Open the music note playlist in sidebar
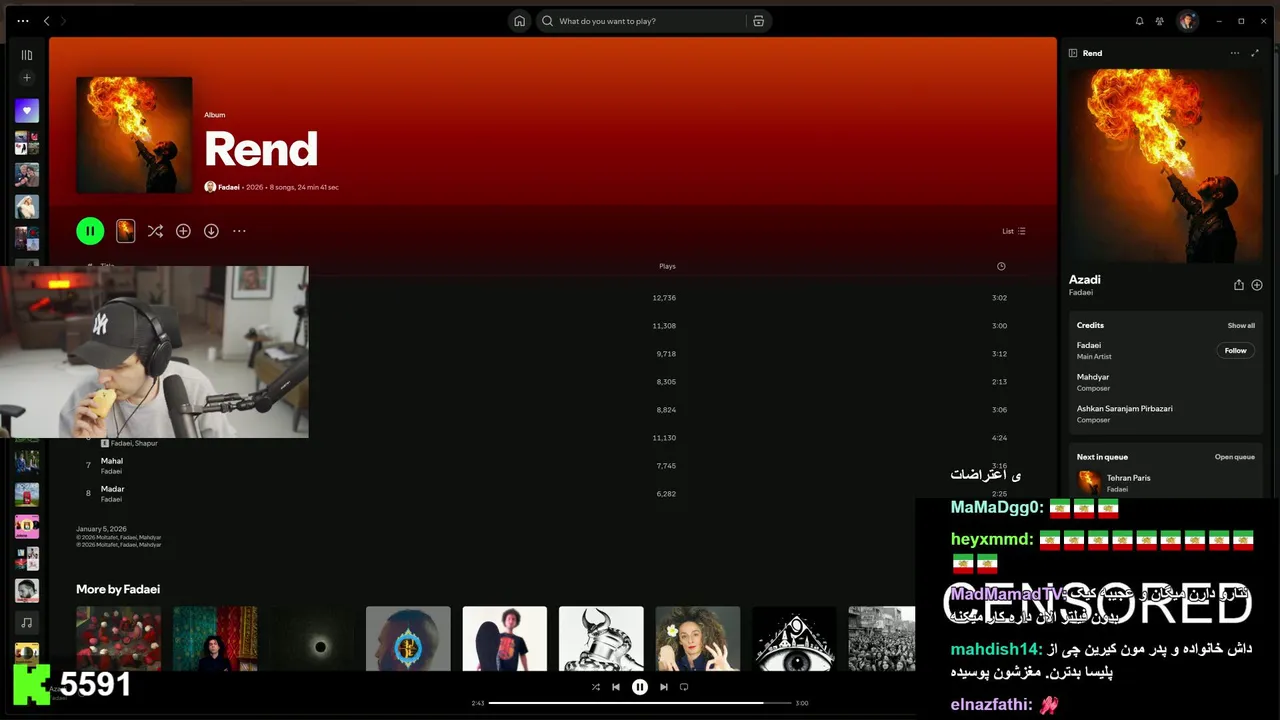Image resolution: width=1280 pixels, height=720 pixels. 27,622
